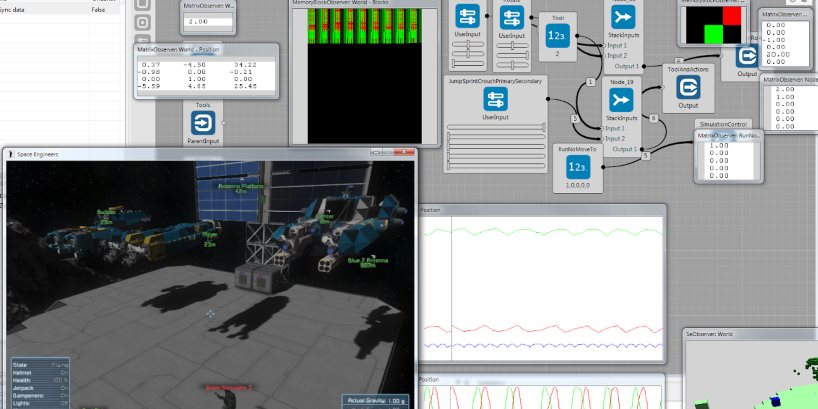Viewport: 818px width, 409px height.
Task: Click the Antenna Platform 42m marker
Action: point(240,188)
